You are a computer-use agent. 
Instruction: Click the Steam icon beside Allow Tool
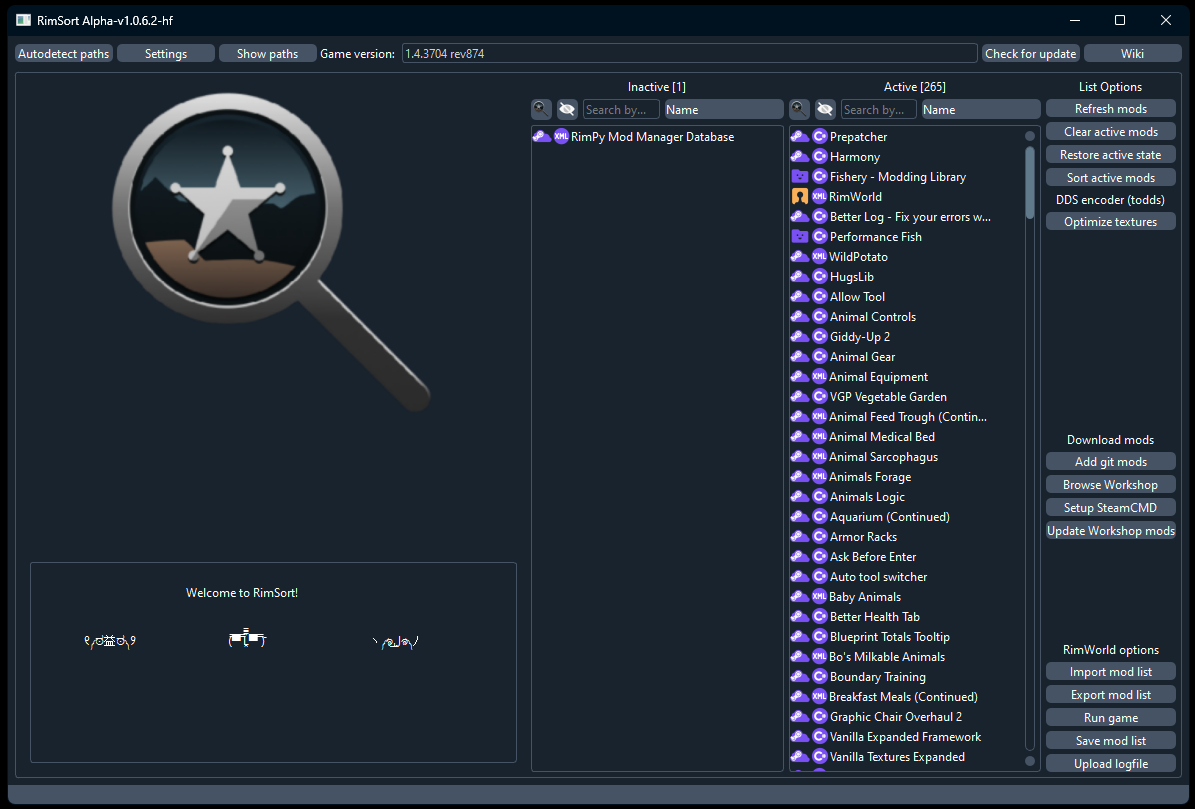click(x=799, y=296)
